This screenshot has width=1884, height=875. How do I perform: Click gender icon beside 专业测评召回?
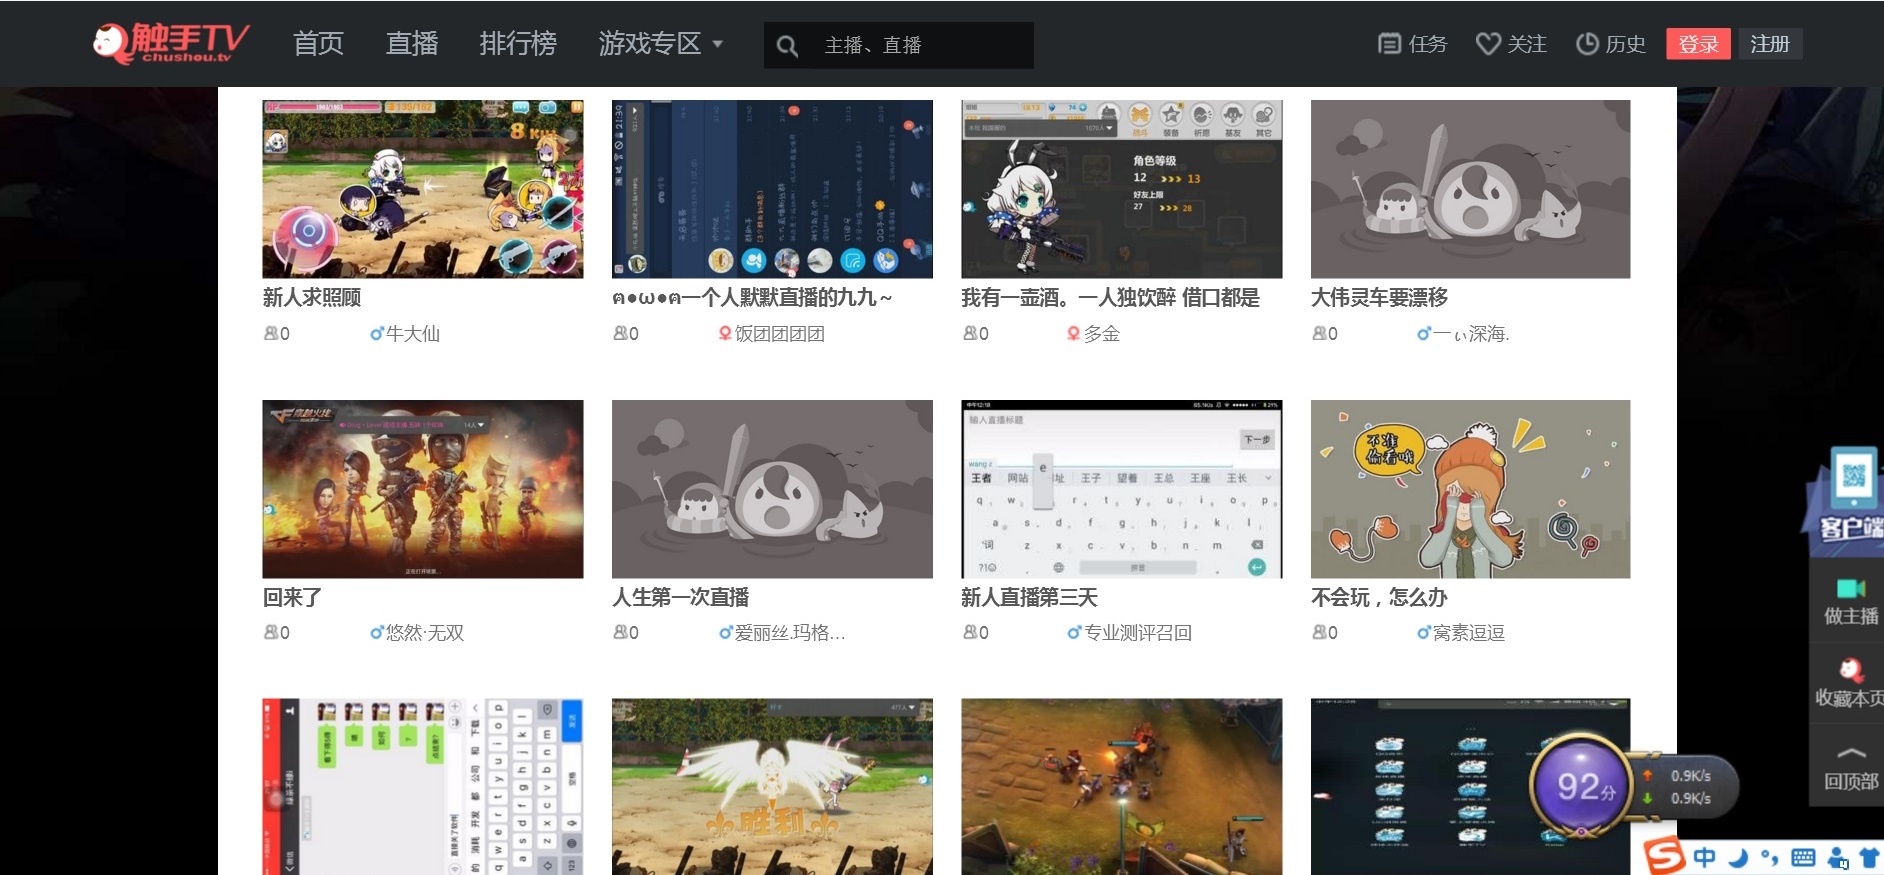pos(1074,632)
